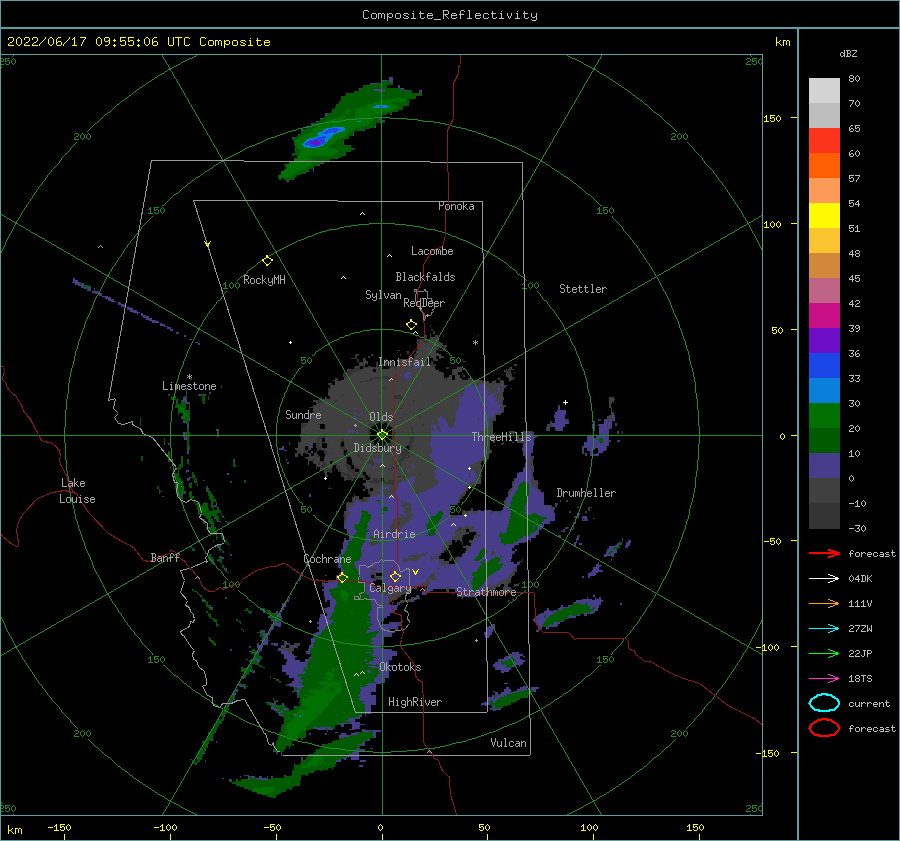This screenshot has height=841, width=900.
Task: Click the Strathmore town label
Action: (x=486, y=592)
